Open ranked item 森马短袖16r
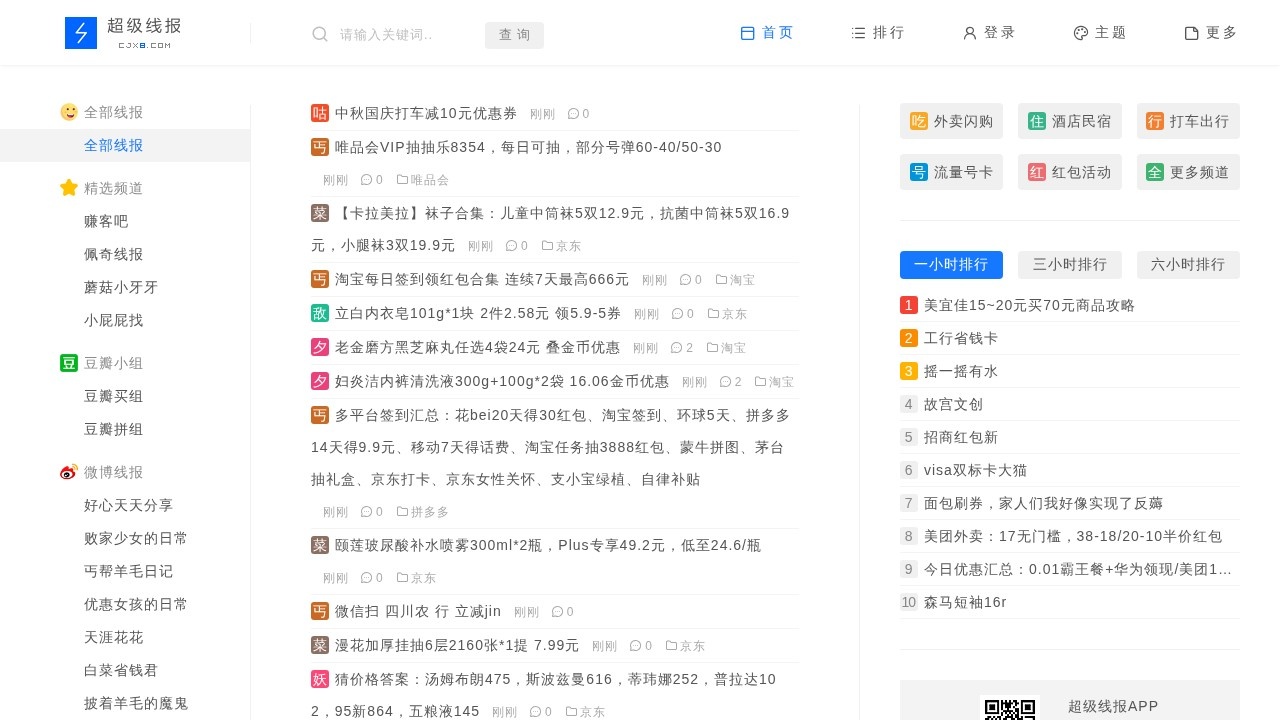Screen dimensions: 1280x720 tap(965, 602)
